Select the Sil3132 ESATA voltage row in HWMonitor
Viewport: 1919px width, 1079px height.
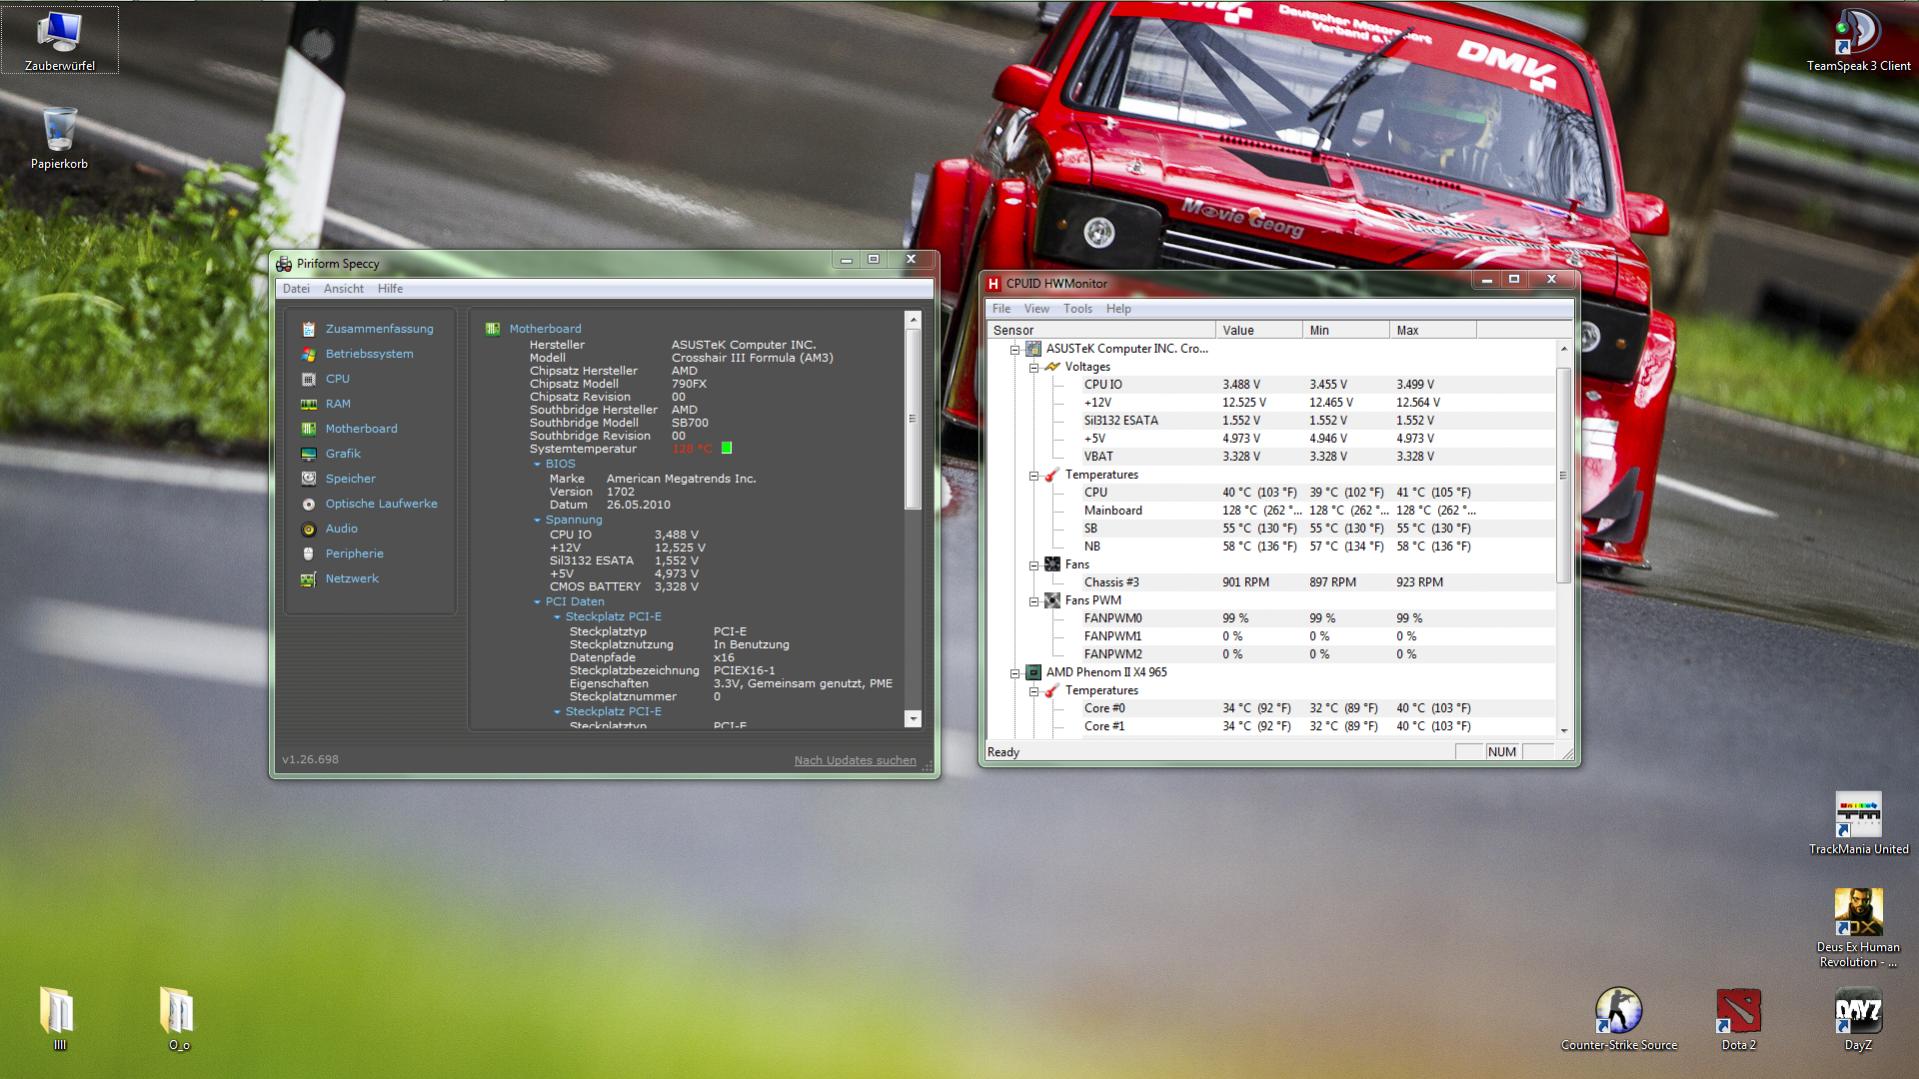click(x=1271, y=421)
